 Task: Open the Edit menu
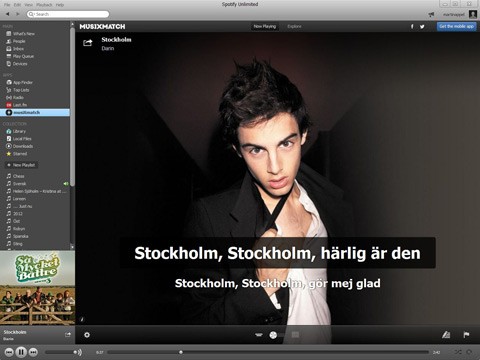point(17,5)
